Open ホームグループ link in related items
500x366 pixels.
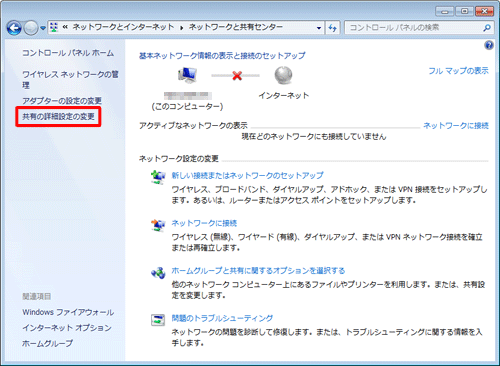(x=47, y=343)
